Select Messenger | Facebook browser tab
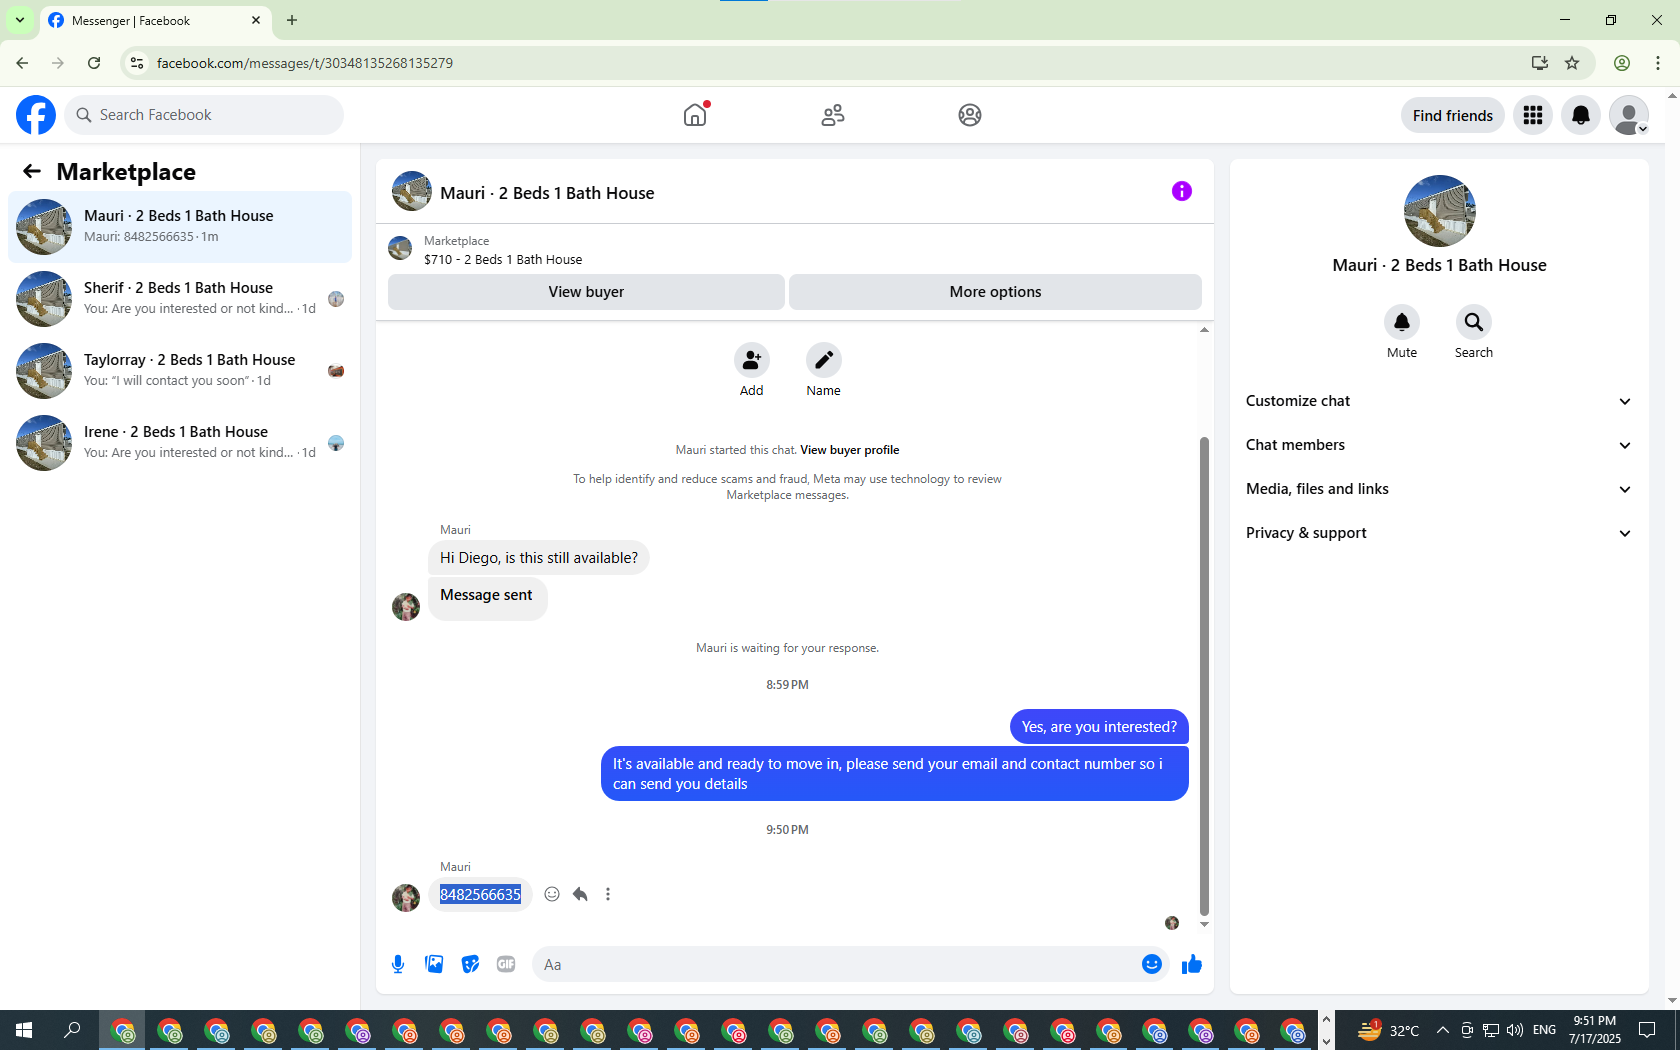This screenshot has height=1050, width=1680. [x=155, y=21]
